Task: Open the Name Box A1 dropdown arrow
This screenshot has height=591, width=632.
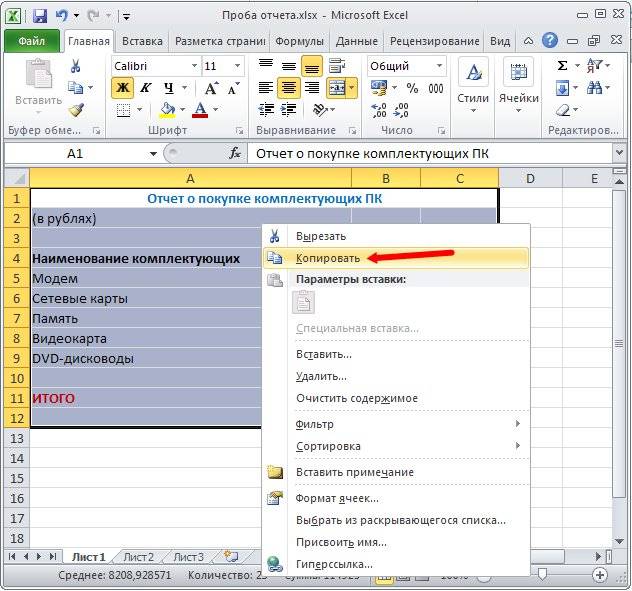Action: click(x=153, y=154)
